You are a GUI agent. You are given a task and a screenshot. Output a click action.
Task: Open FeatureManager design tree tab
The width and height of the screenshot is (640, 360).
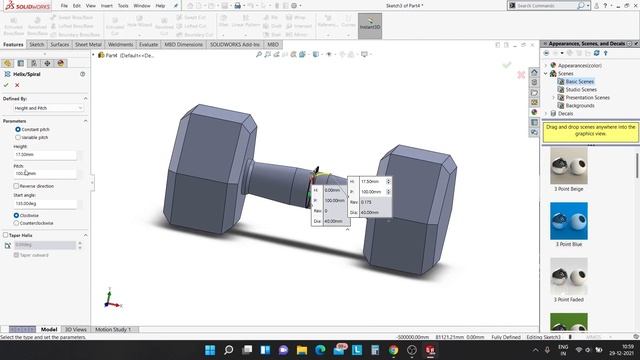click(7, 63)
